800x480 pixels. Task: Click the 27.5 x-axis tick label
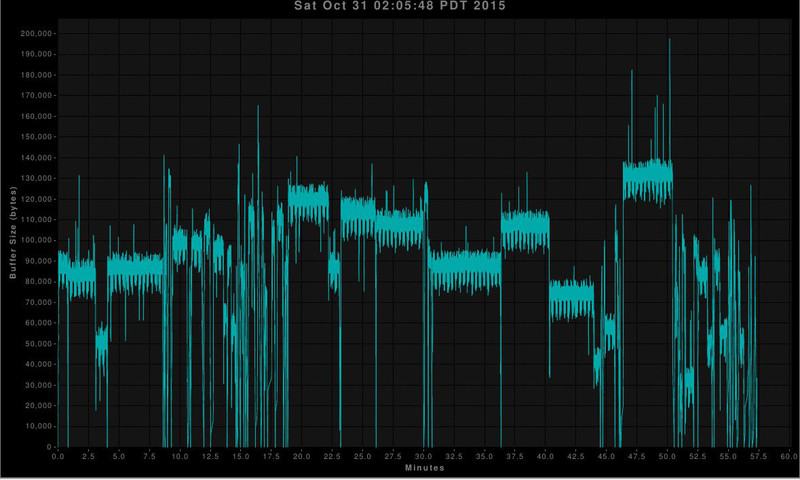(x=393, y=456)
